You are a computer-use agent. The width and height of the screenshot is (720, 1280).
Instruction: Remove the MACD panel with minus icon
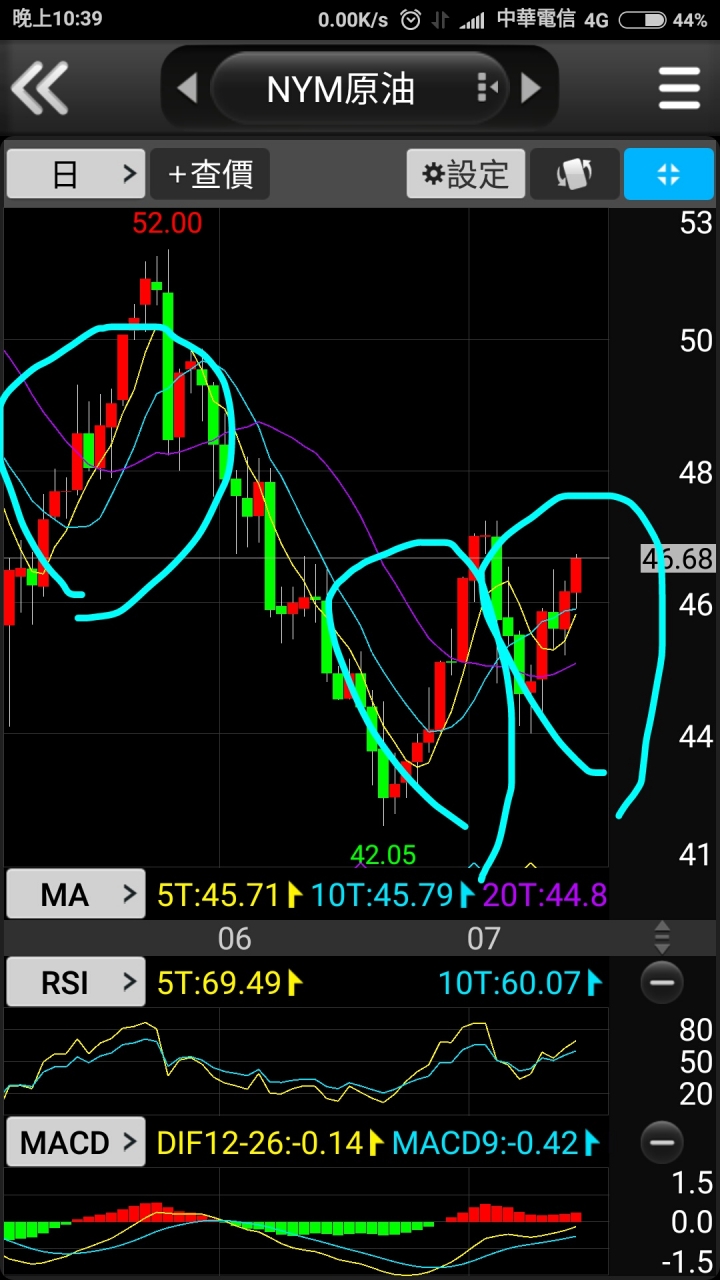(661, 1141)
